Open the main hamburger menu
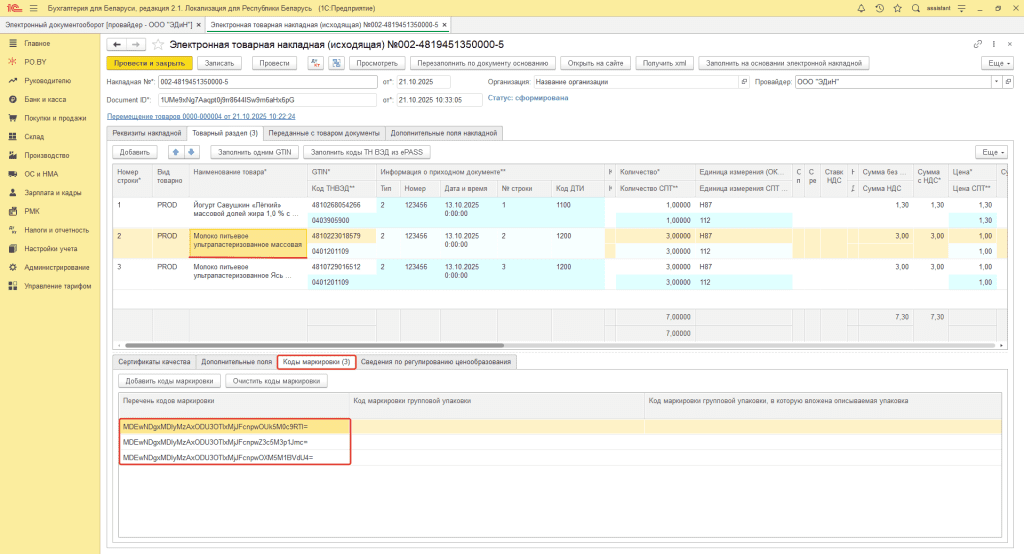The image size is (1024, 554). point(33,8)
